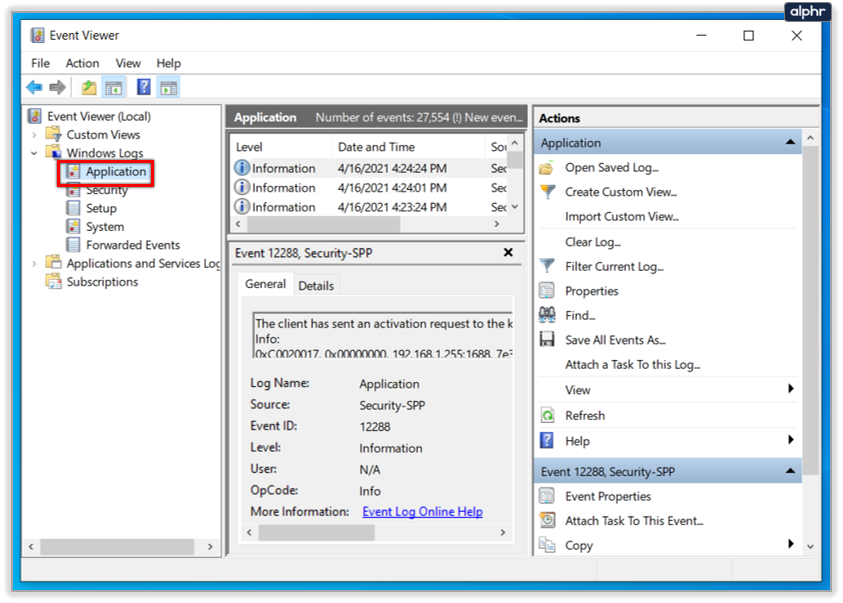Expand the Applications and Services Logs node

[x=34, y=264]
